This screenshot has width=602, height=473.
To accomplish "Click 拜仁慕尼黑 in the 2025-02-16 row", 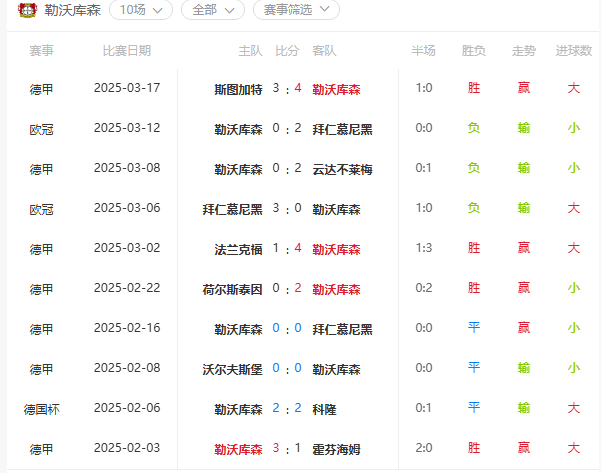I will coord(342,329).
